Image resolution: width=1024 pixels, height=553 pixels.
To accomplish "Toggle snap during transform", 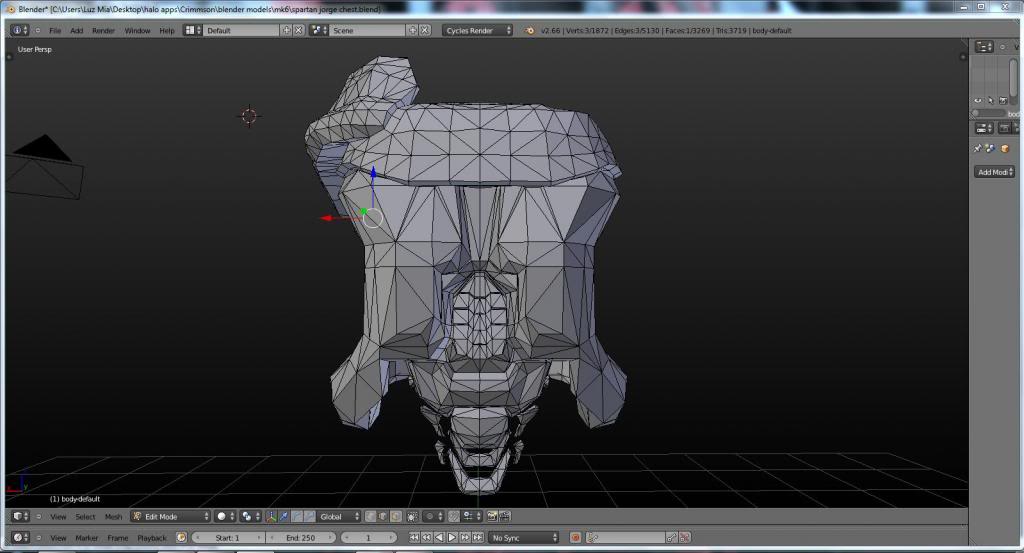I will click(x=454, y=516).
